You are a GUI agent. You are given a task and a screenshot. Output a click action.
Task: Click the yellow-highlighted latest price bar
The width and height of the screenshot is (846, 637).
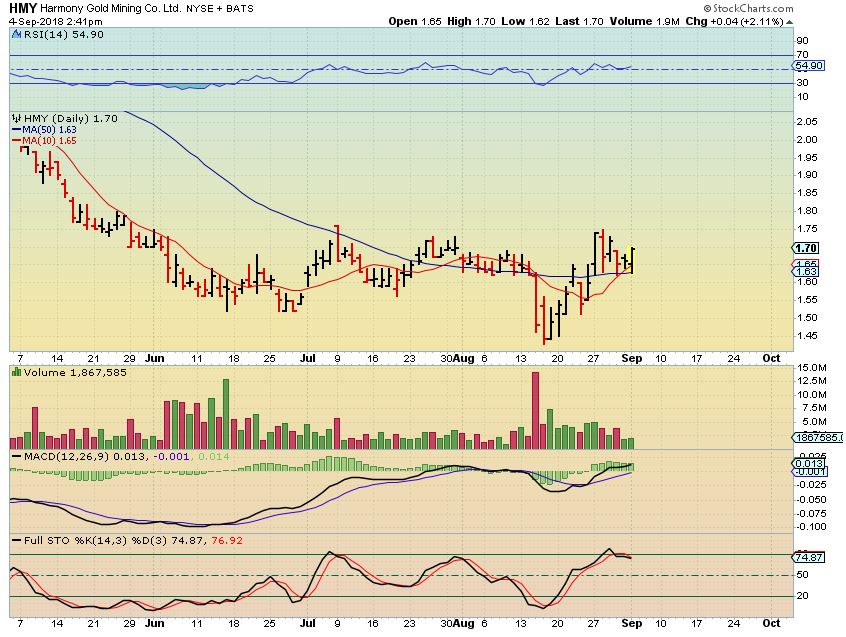pyautogui.click(x=632, y=260)
